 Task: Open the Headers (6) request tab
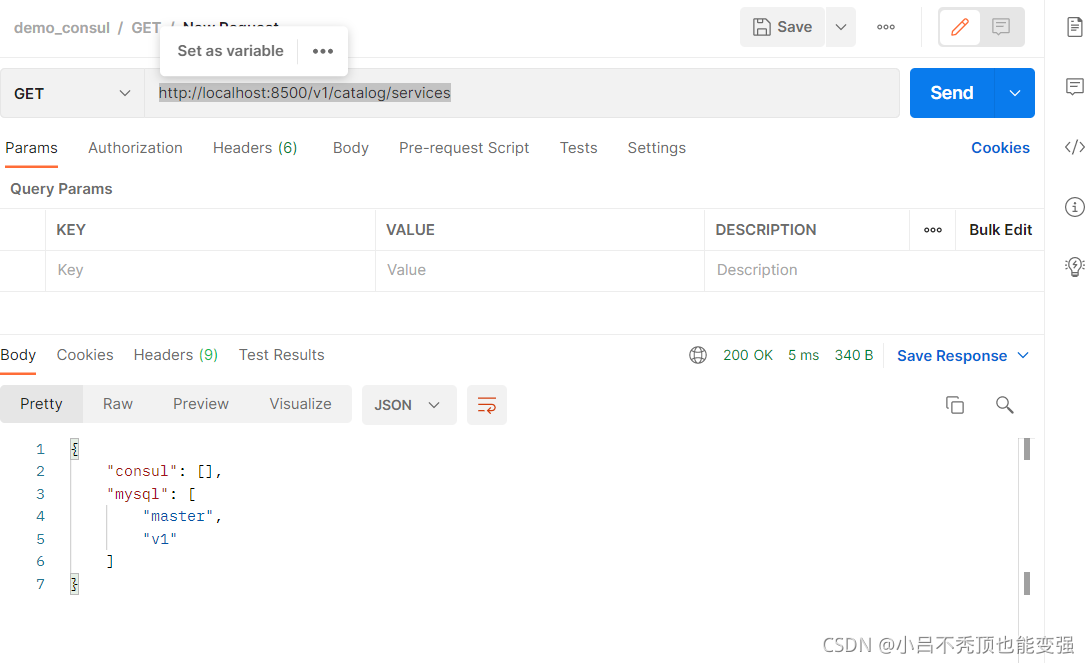[x=255, y=148]
